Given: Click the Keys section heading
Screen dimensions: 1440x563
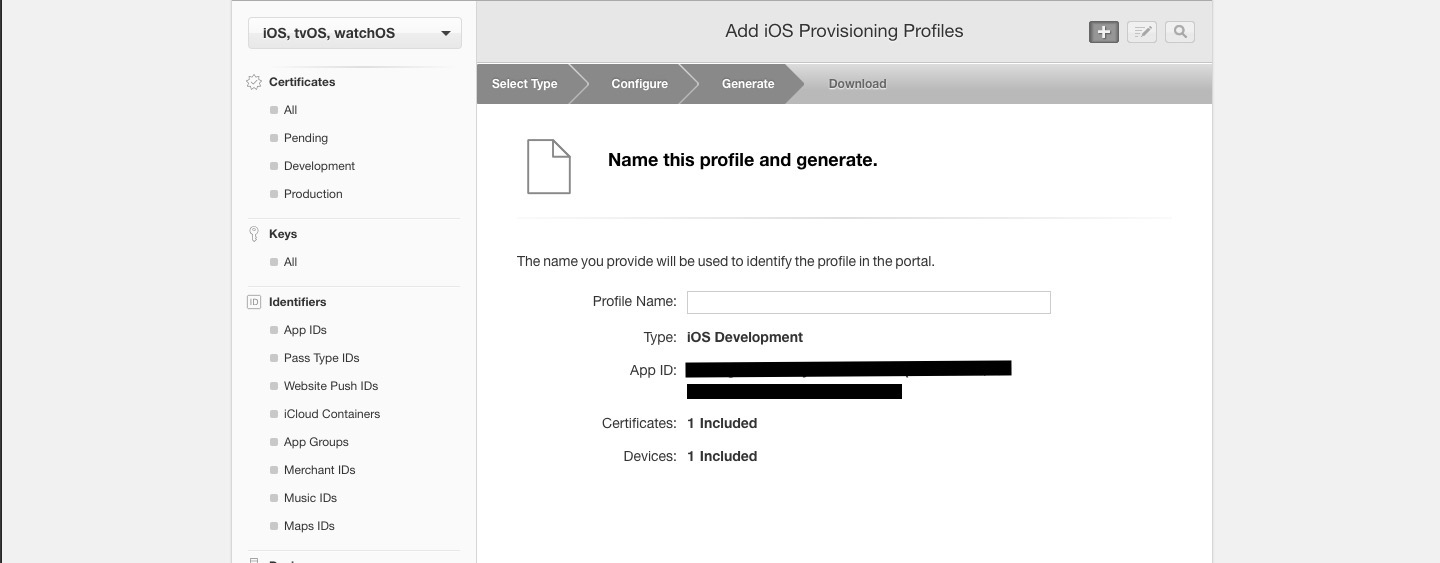Looking at the screenshot, I should click(283, 234).
